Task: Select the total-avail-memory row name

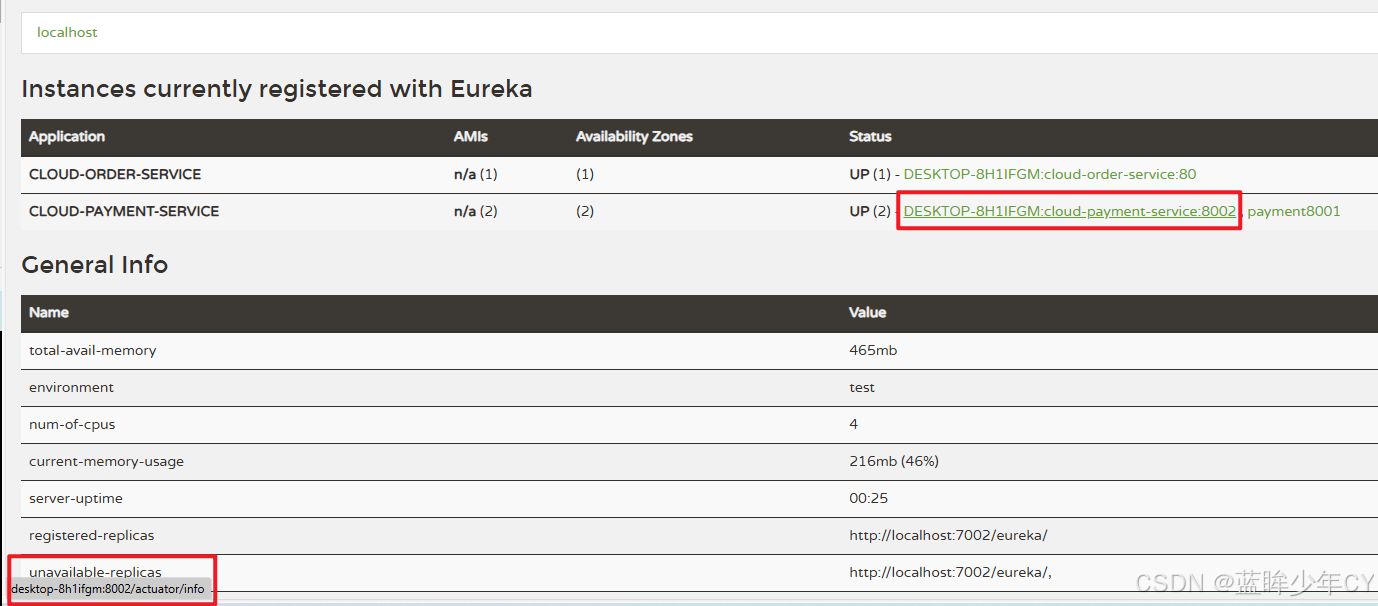Action: (x=93, y=350)
